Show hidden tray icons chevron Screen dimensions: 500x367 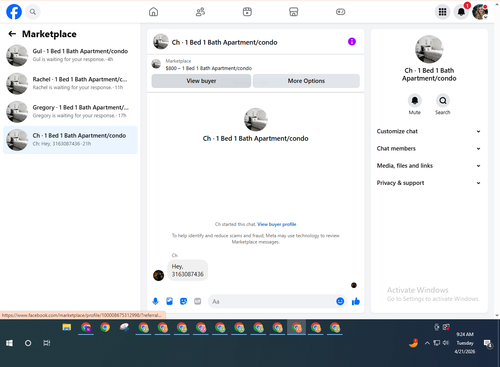click(x=427, y=343)
